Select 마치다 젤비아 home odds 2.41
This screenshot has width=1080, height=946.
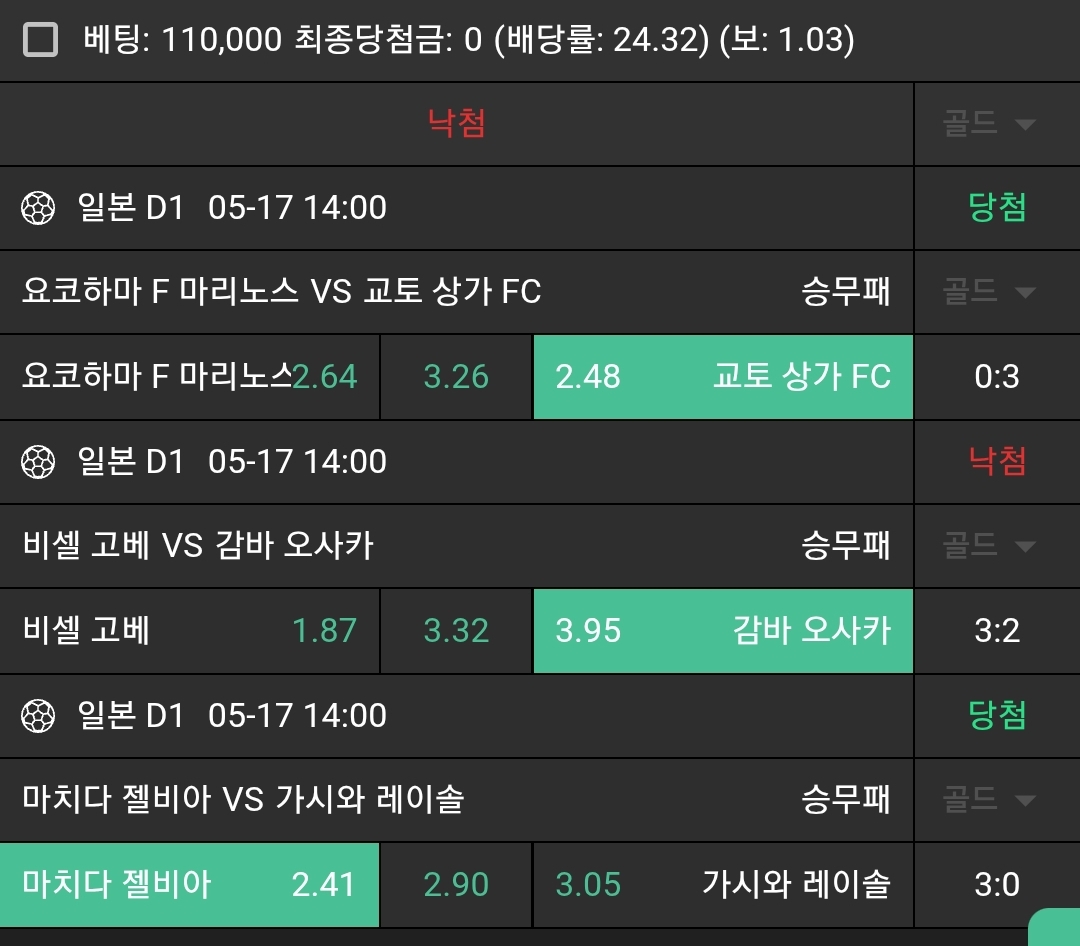tap(190, 885)
